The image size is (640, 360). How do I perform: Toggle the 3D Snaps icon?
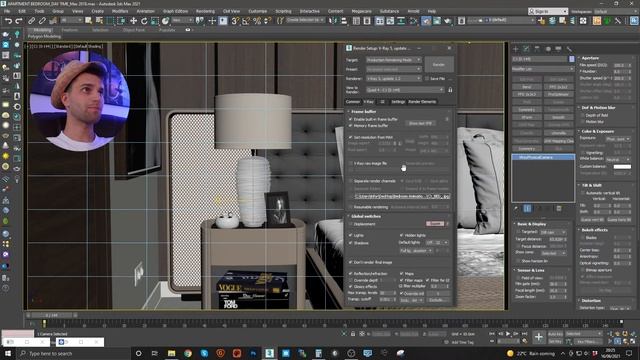[x=235, y=20]
